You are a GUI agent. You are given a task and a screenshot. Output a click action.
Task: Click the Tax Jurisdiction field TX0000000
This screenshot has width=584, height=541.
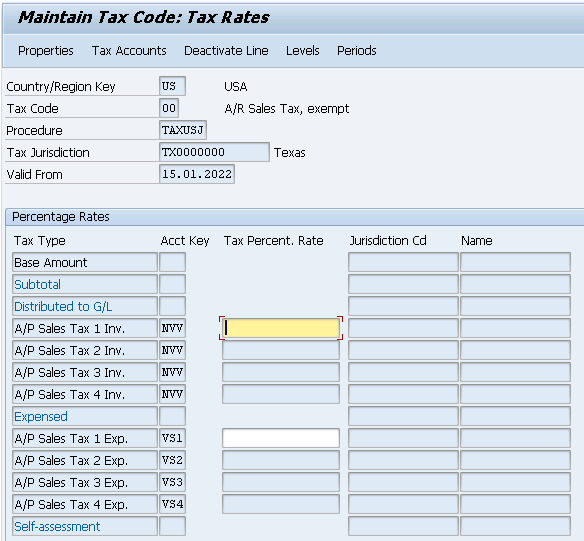214,152
